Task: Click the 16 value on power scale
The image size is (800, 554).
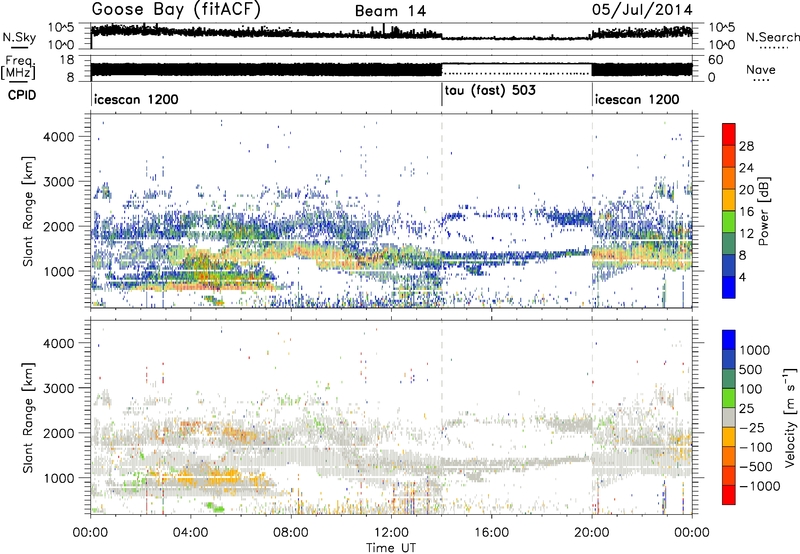Action: click(x=746, y=212)
